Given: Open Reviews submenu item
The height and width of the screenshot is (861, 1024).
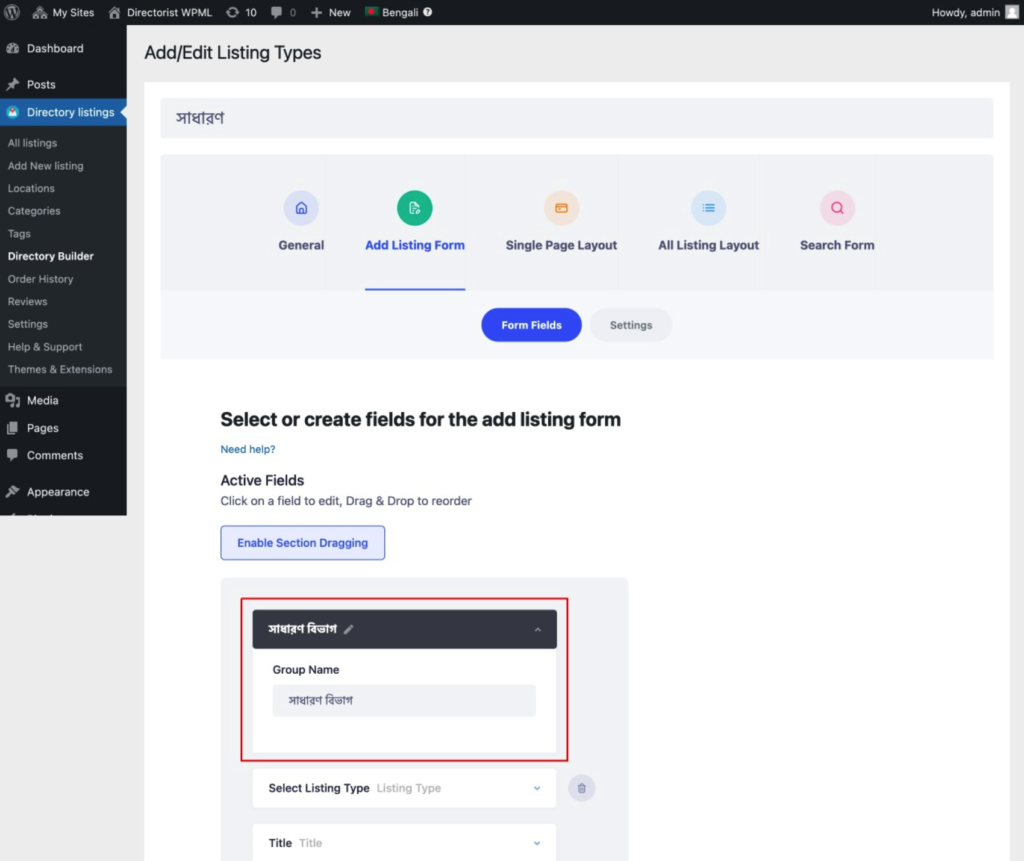Looking at the screenshot, I should tap(27, 302).
